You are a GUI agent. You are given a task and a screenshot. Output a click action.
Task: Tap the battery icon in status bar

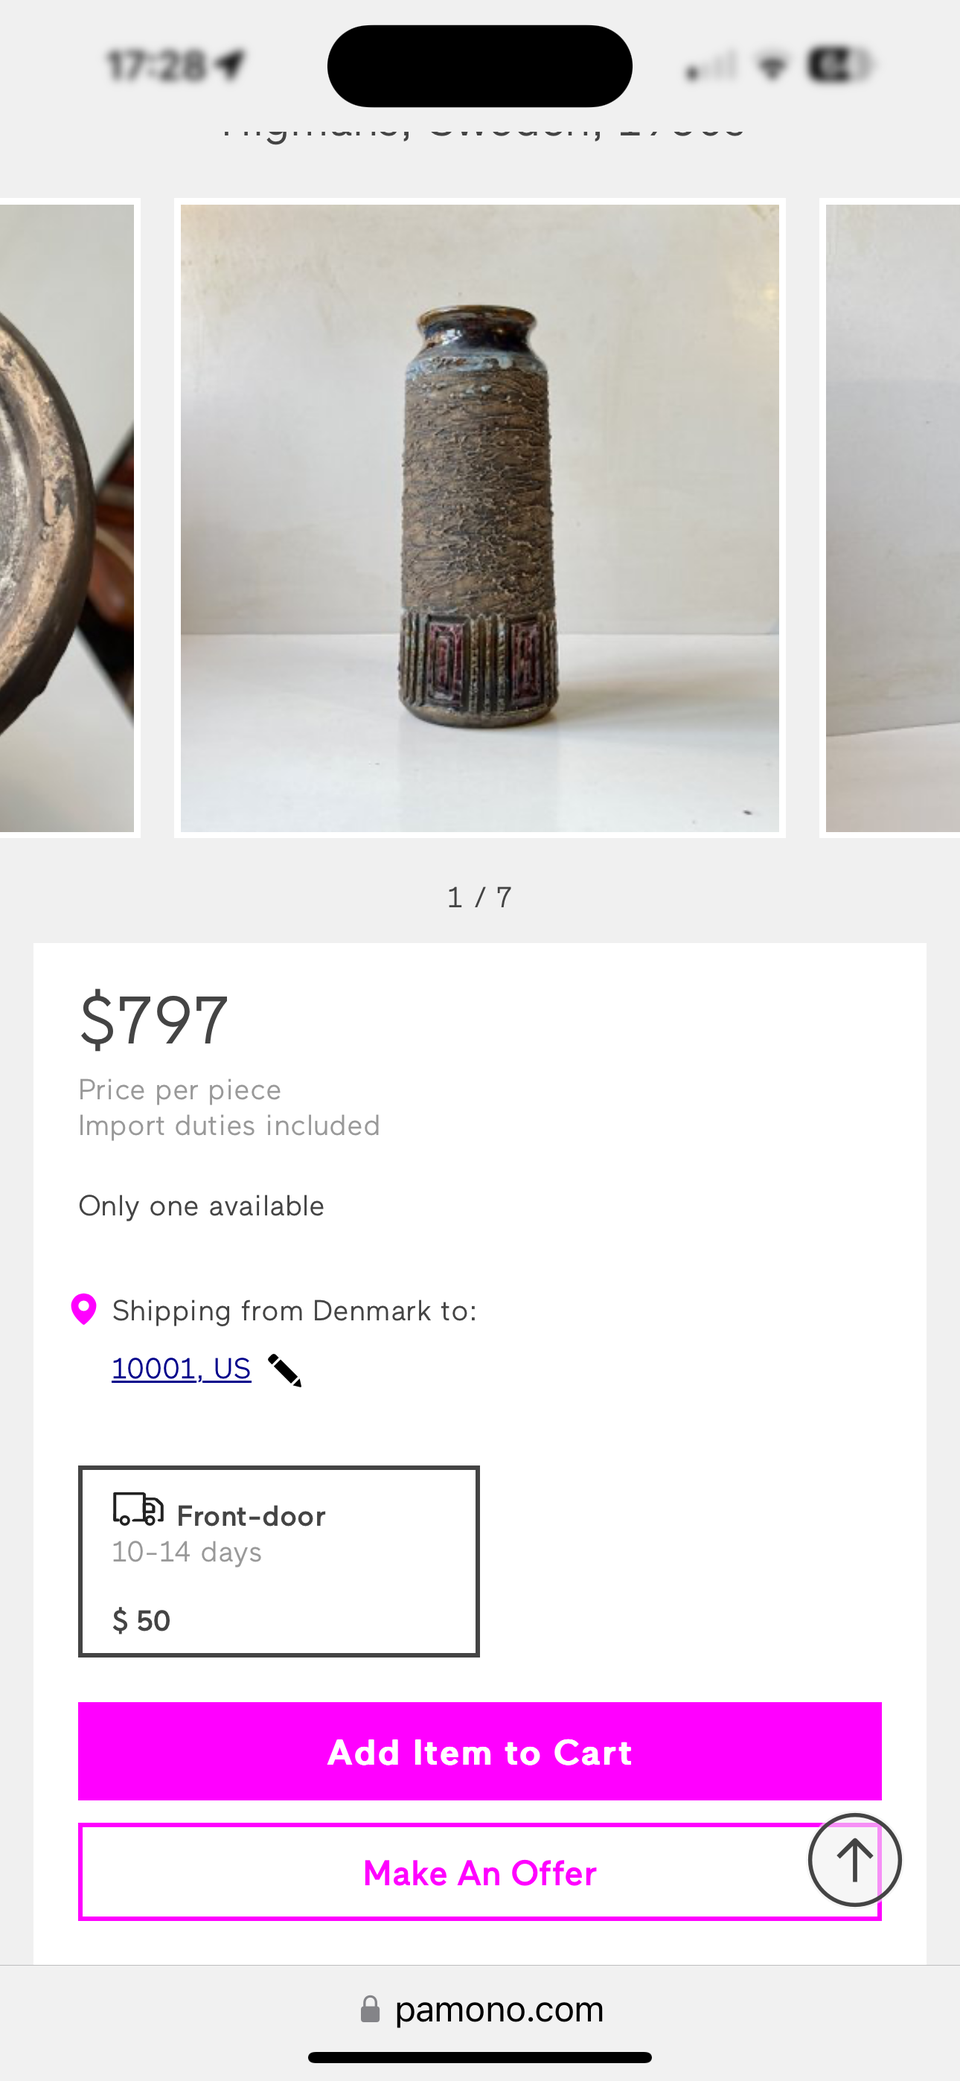click(841, 66)
